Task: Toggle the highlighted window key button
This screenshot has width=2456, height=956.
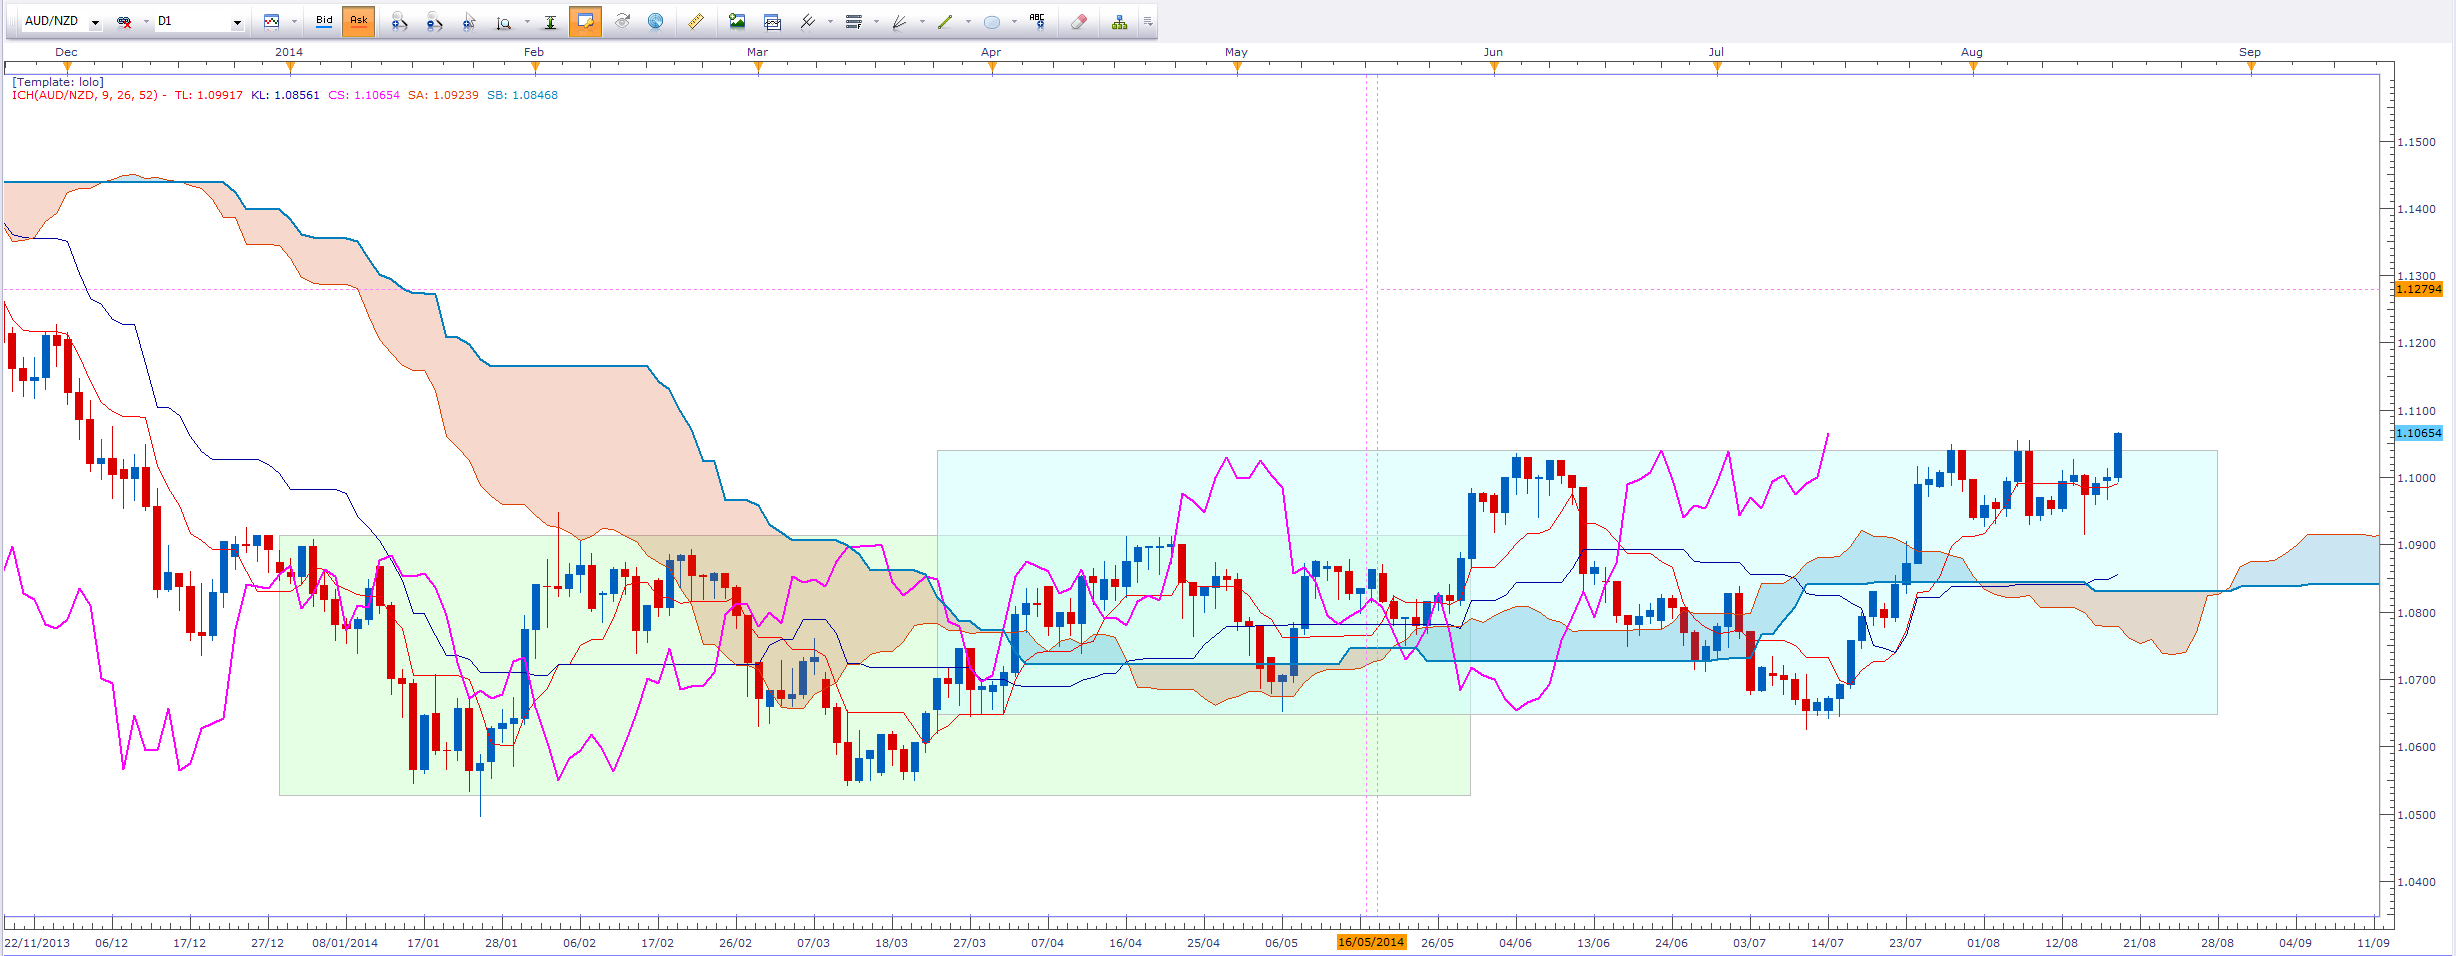Action: [585, 21]
